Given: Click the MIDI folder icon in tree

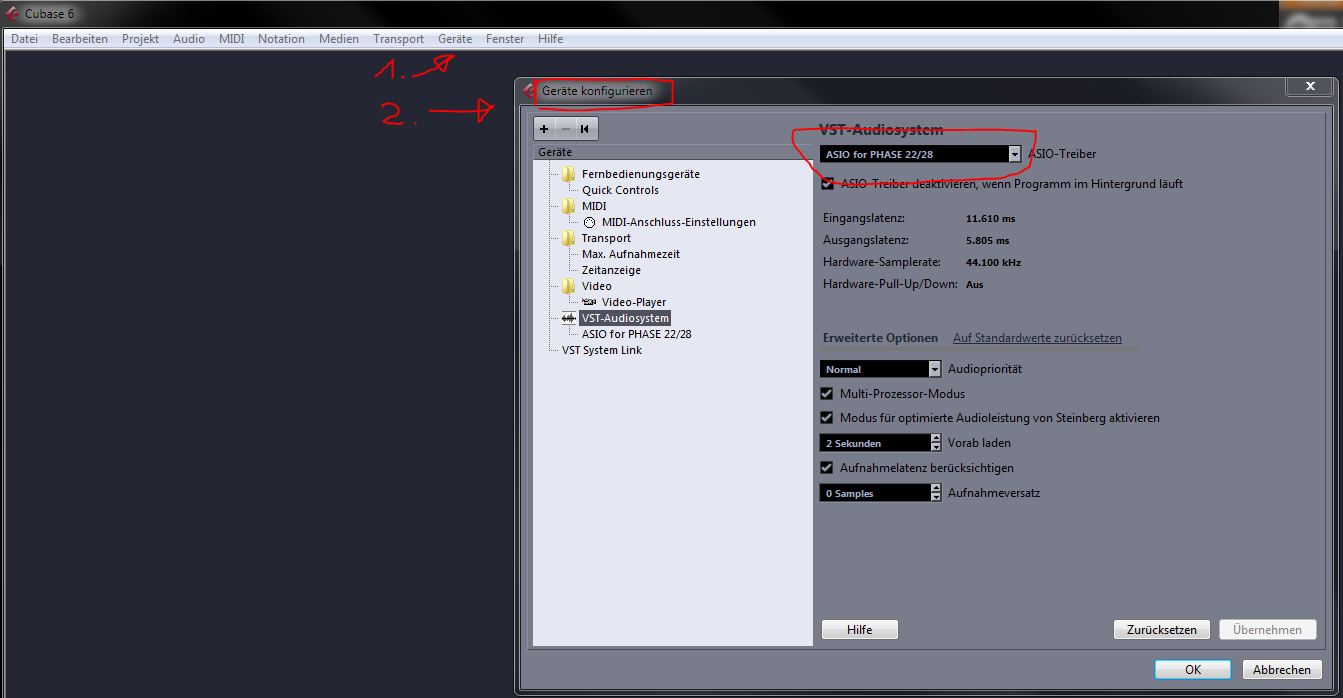Looking at the screenshot, I should click(x=569, y=206).
